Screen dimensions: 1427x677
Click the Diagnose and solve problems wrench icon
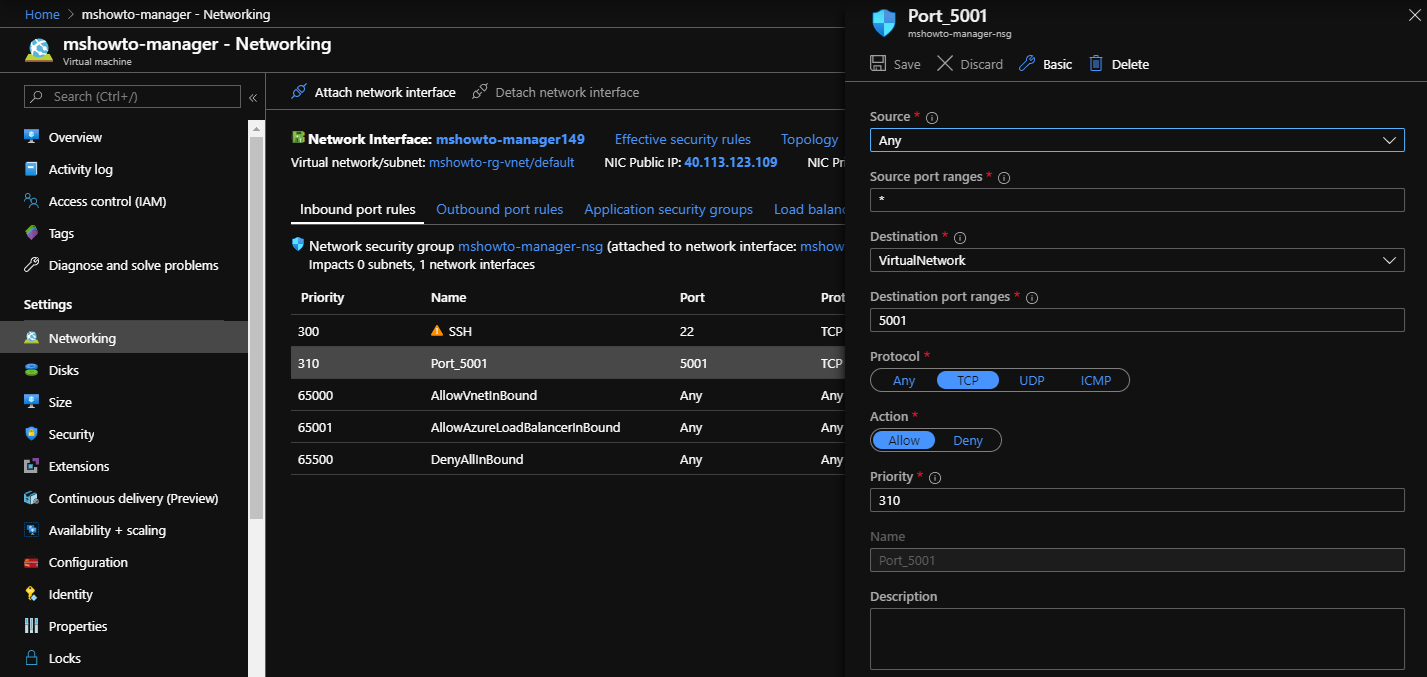[31, 265]
